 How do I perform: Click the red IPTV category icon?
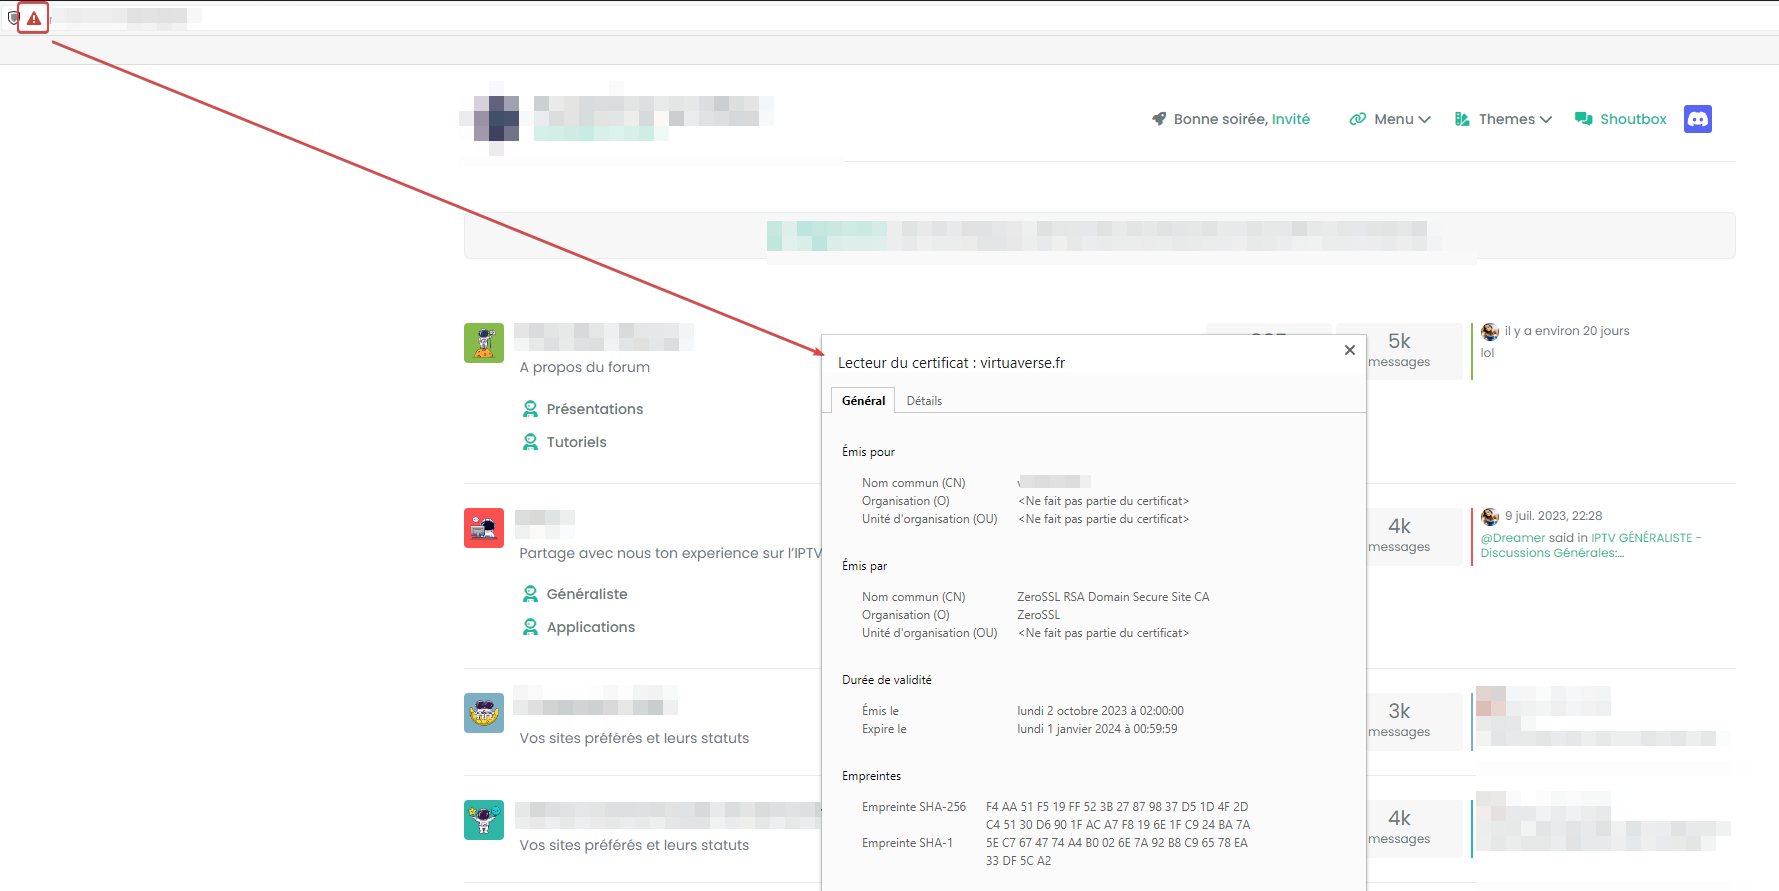click(484, 528)
